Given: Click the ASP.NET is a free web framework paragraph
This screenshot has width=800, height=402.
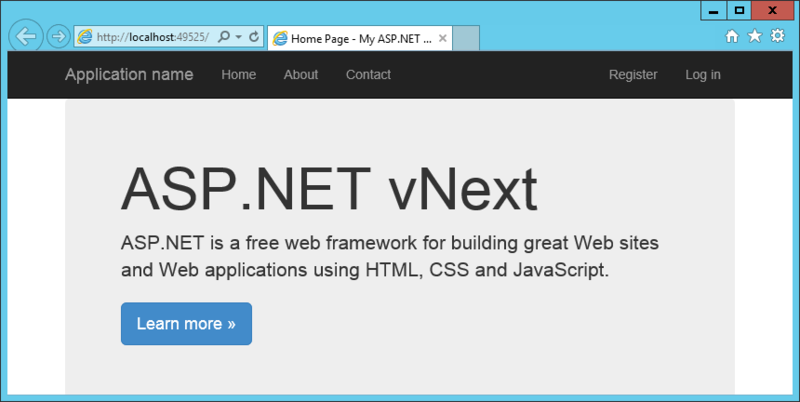Looking at the screenshot, I should click(x=390, y=256).
